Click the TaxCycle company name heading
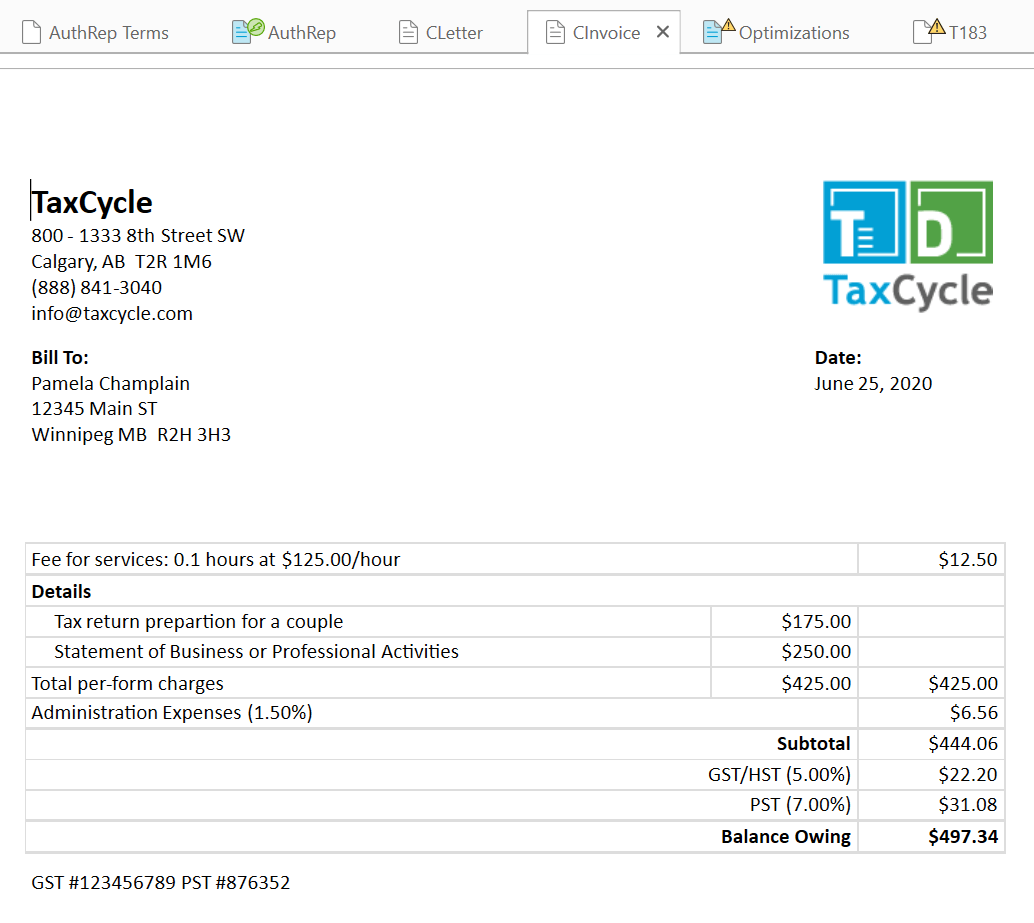This screenshot has width=1034, height=923. pos(92,202)
